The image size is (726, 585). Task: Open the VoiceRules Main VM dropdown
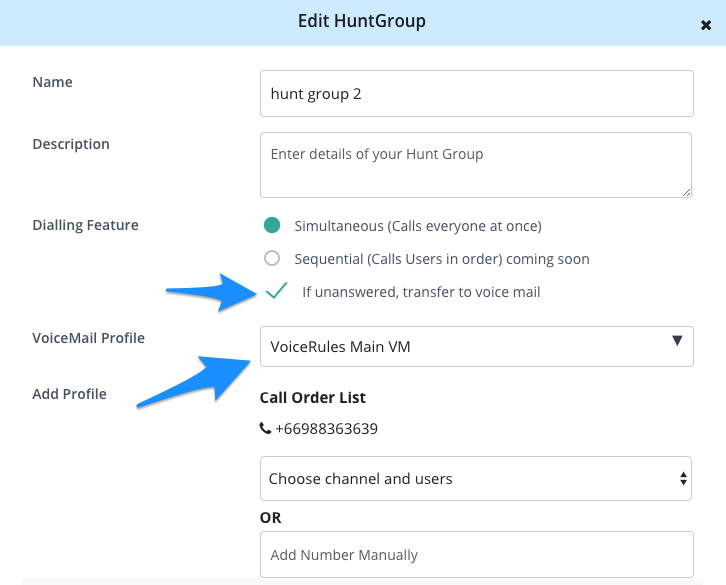pyautogui.click(x=476, y=346)
